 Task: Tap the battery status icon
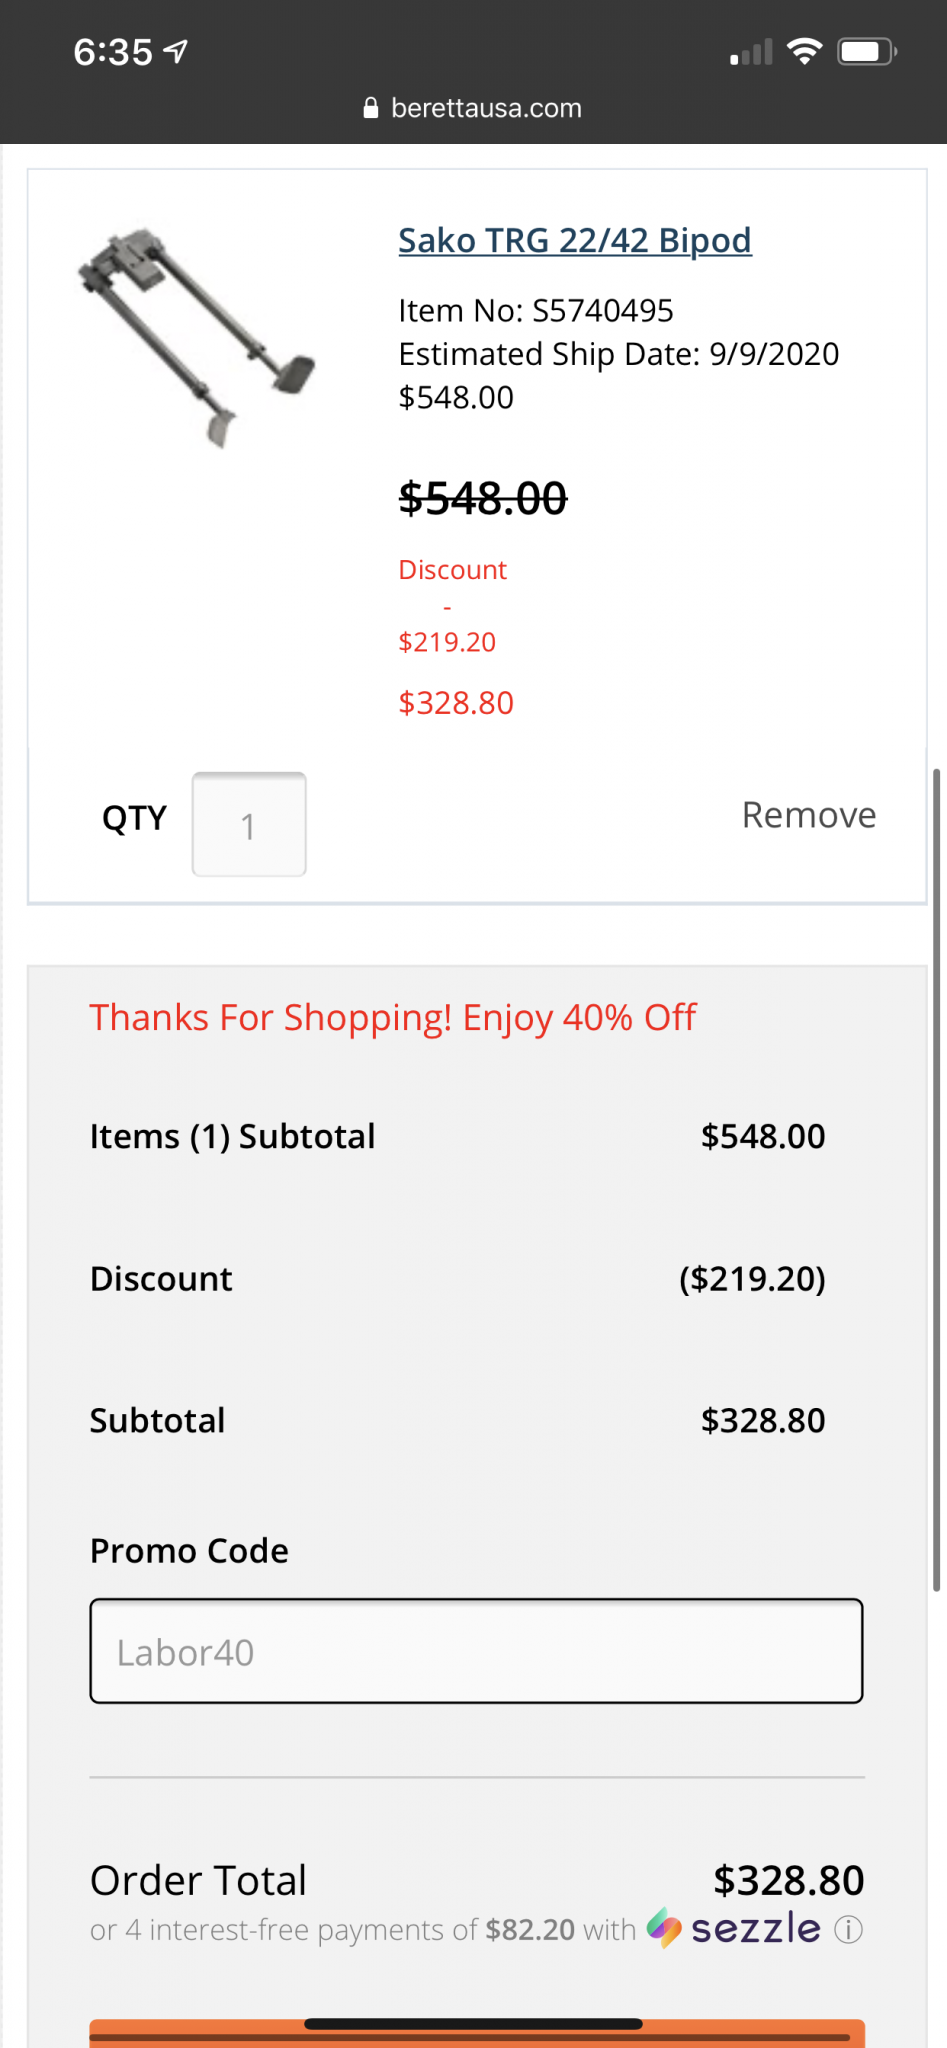867,51
